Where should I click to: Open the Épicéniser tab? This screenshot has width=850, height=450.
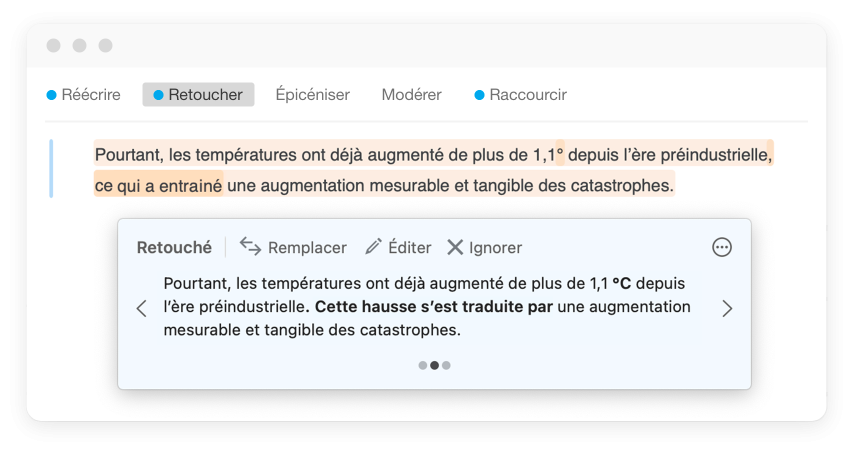click(x=312, y=95)
